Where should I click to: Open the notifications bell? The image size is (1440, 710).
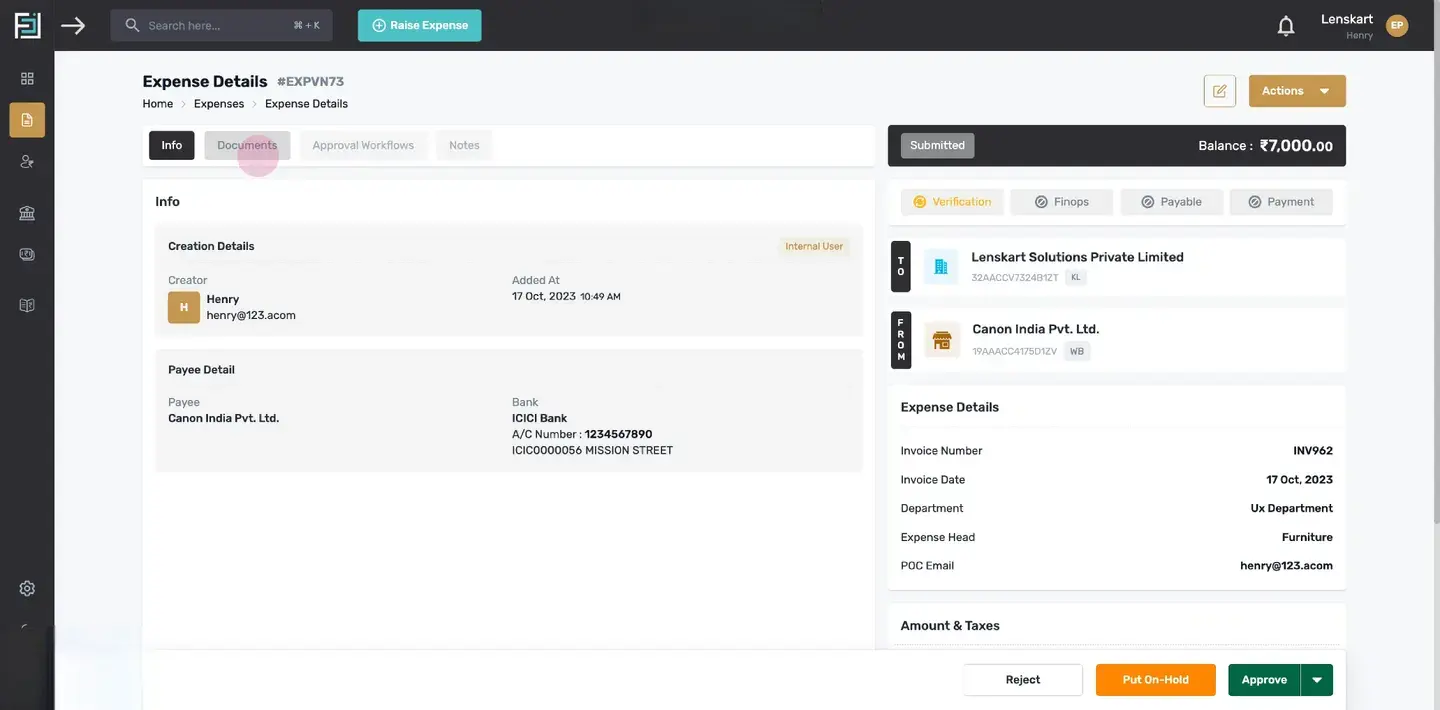pos(1286,26)
